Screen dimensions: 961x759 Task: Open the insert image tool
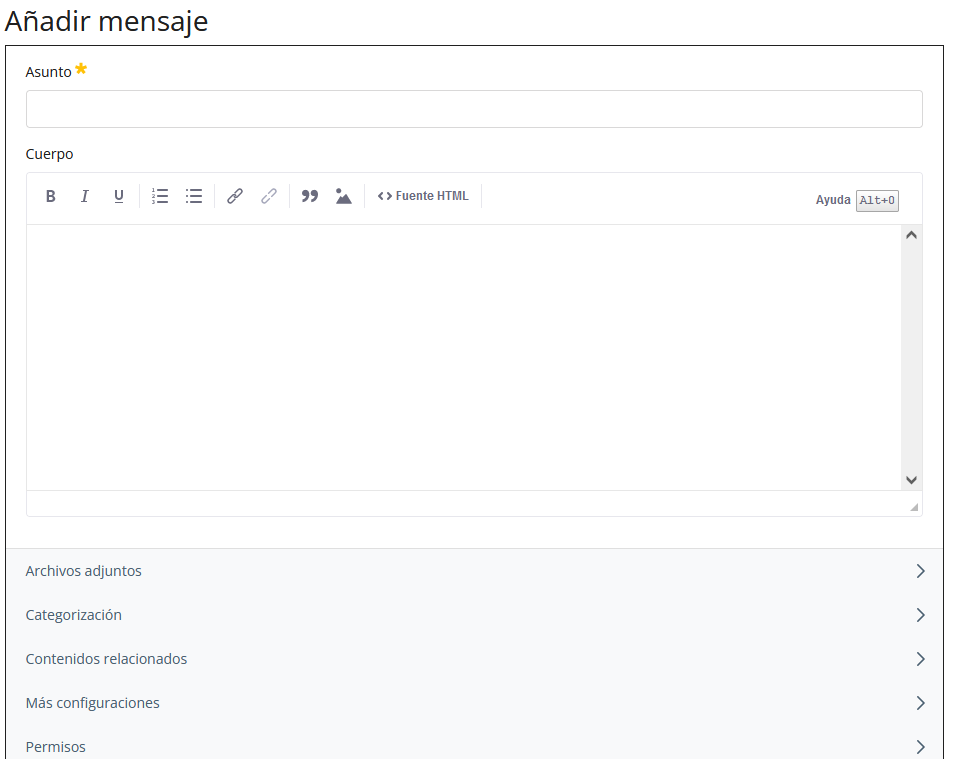(344, 196)
